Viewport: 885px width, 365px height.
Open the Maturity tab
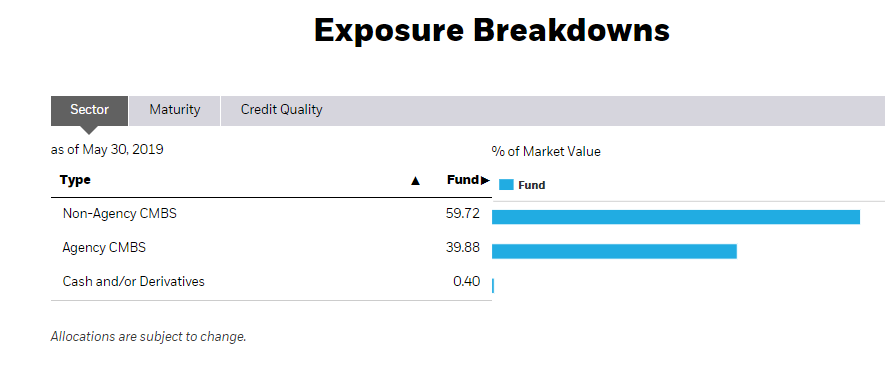point(174,111)
